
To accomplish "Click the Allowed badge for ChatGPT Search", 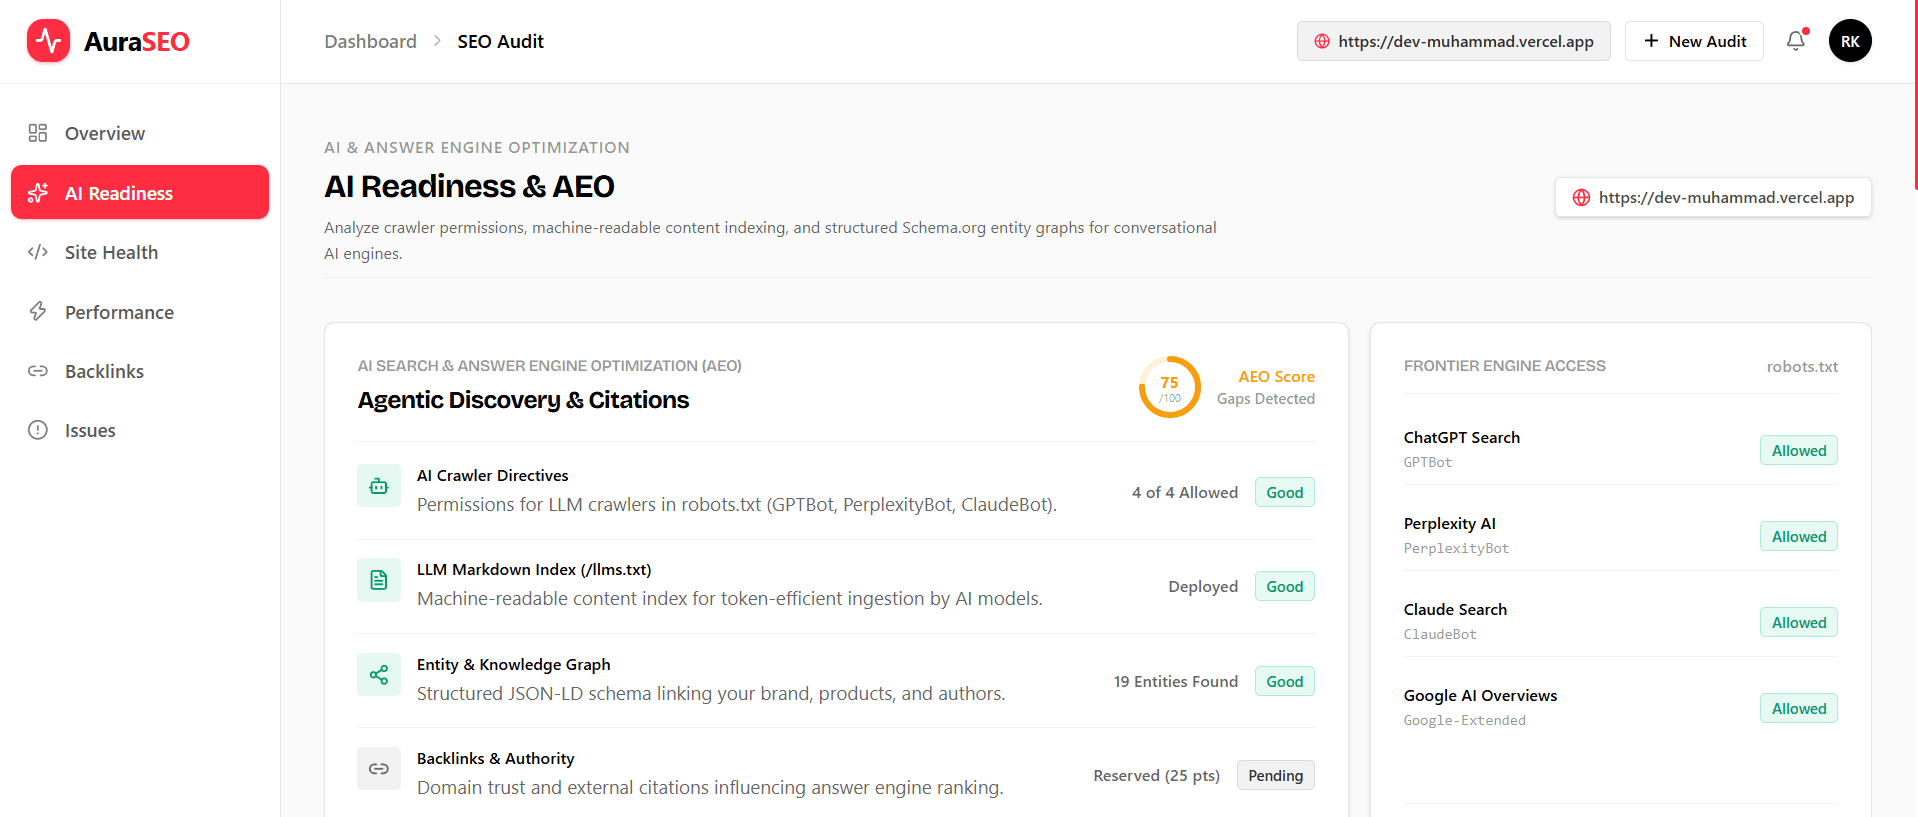I will [x=1799, y=450].
